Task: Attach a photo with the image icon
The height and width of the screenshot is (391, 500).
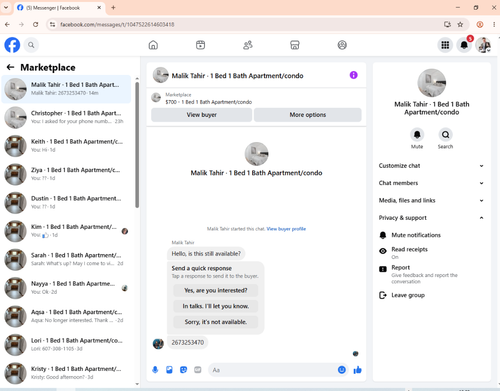Action: [x=169, y=370]
